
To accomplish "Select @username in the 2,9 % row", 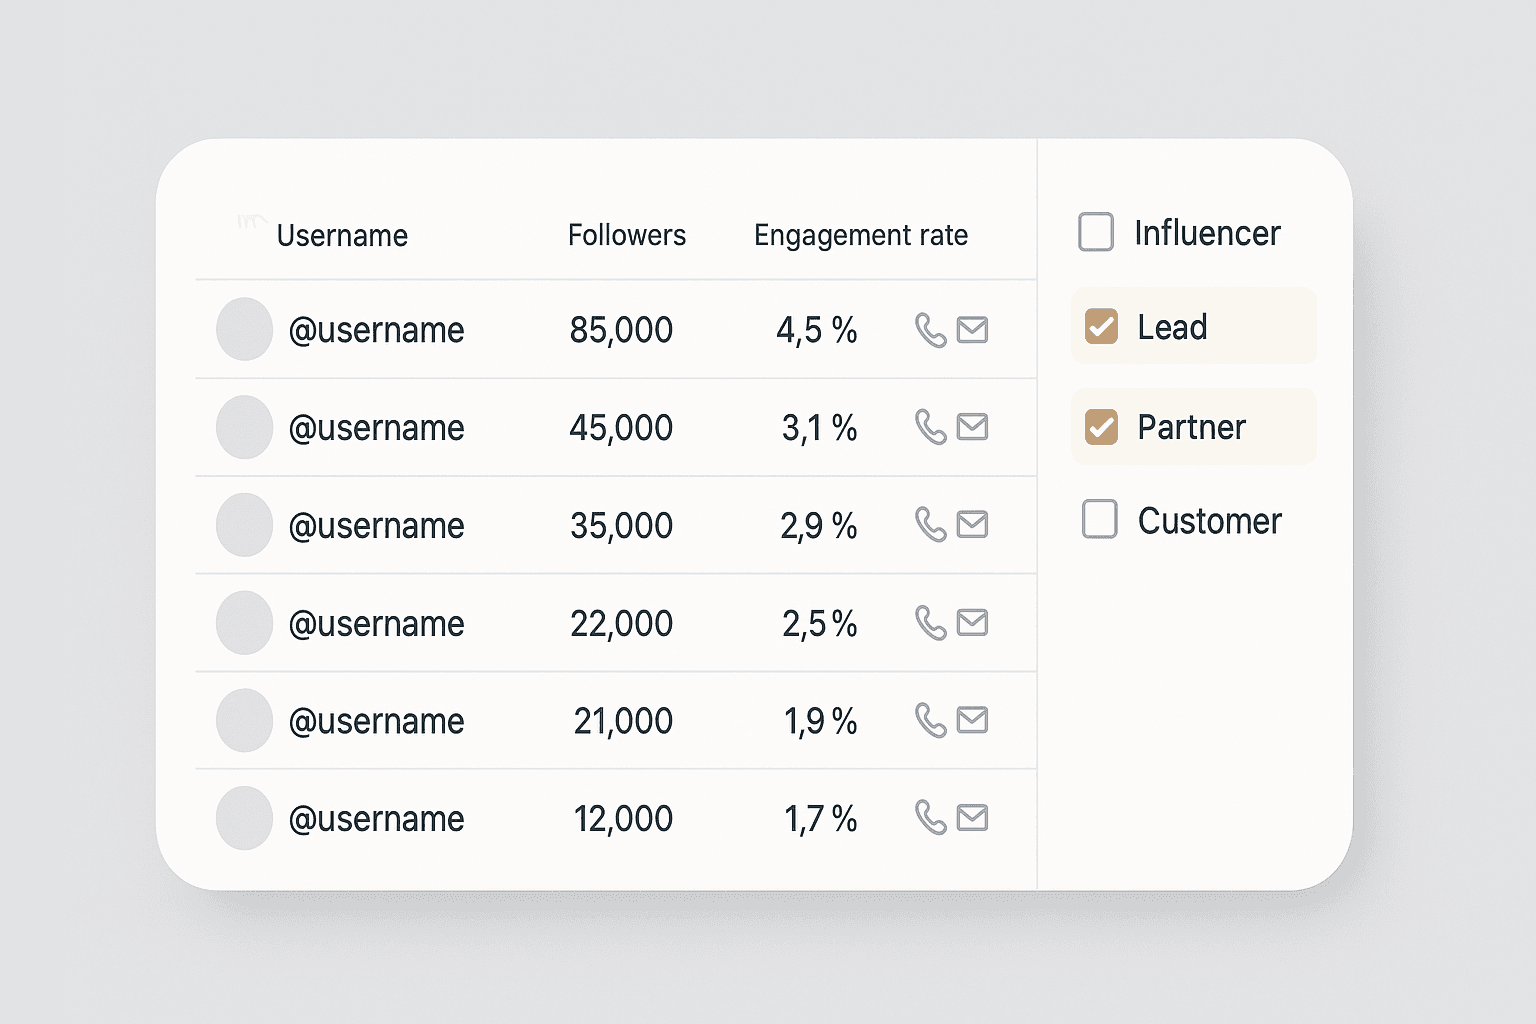I will [376, 526].
